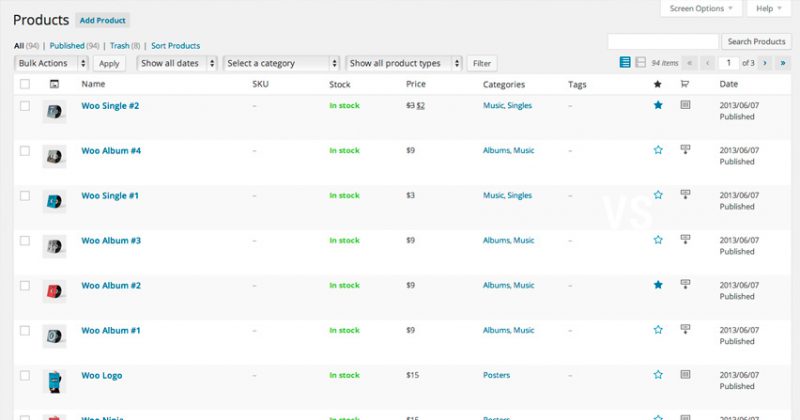The height and width of the screenshot is (420, 800).
Task: Open Show all product types dropdown
Action: pos(404,63)
